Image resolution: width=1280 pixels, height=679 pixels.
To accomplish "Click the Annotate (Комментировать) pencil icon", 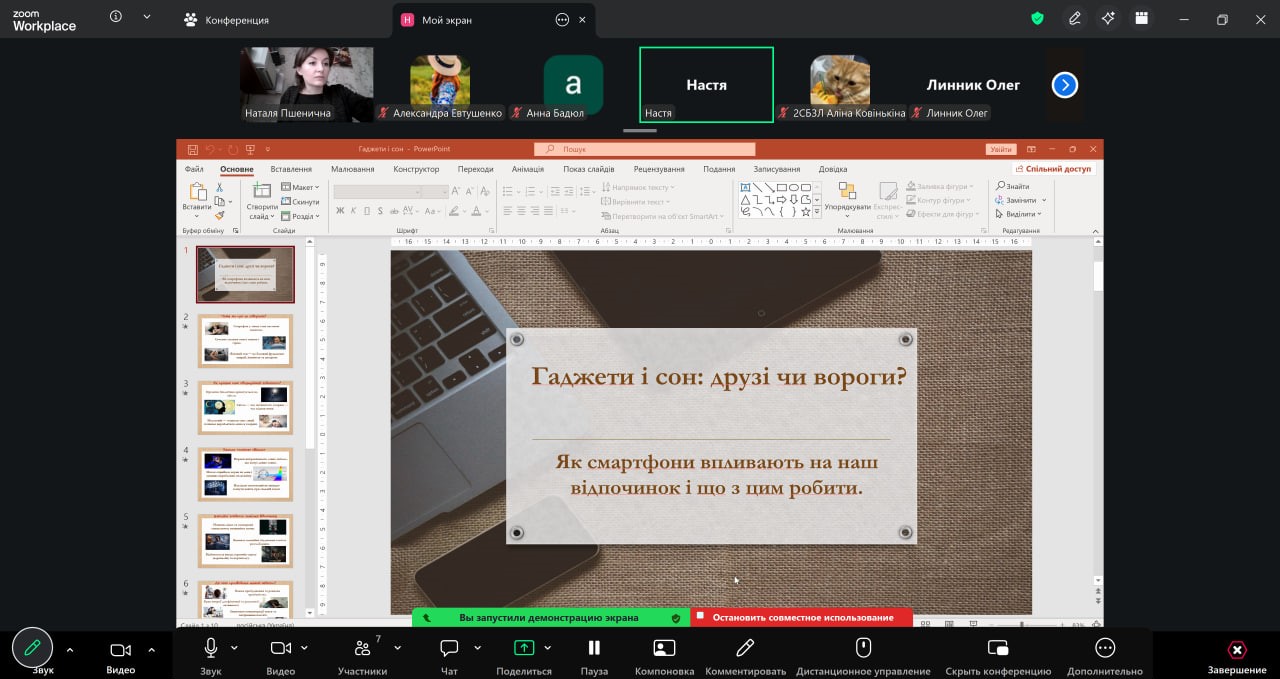I will pos(745,648).
